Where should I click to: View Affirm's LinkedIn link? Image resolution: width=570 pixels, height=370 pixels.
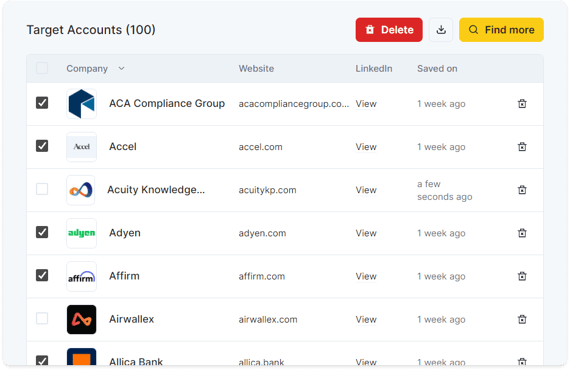(366, 277)
